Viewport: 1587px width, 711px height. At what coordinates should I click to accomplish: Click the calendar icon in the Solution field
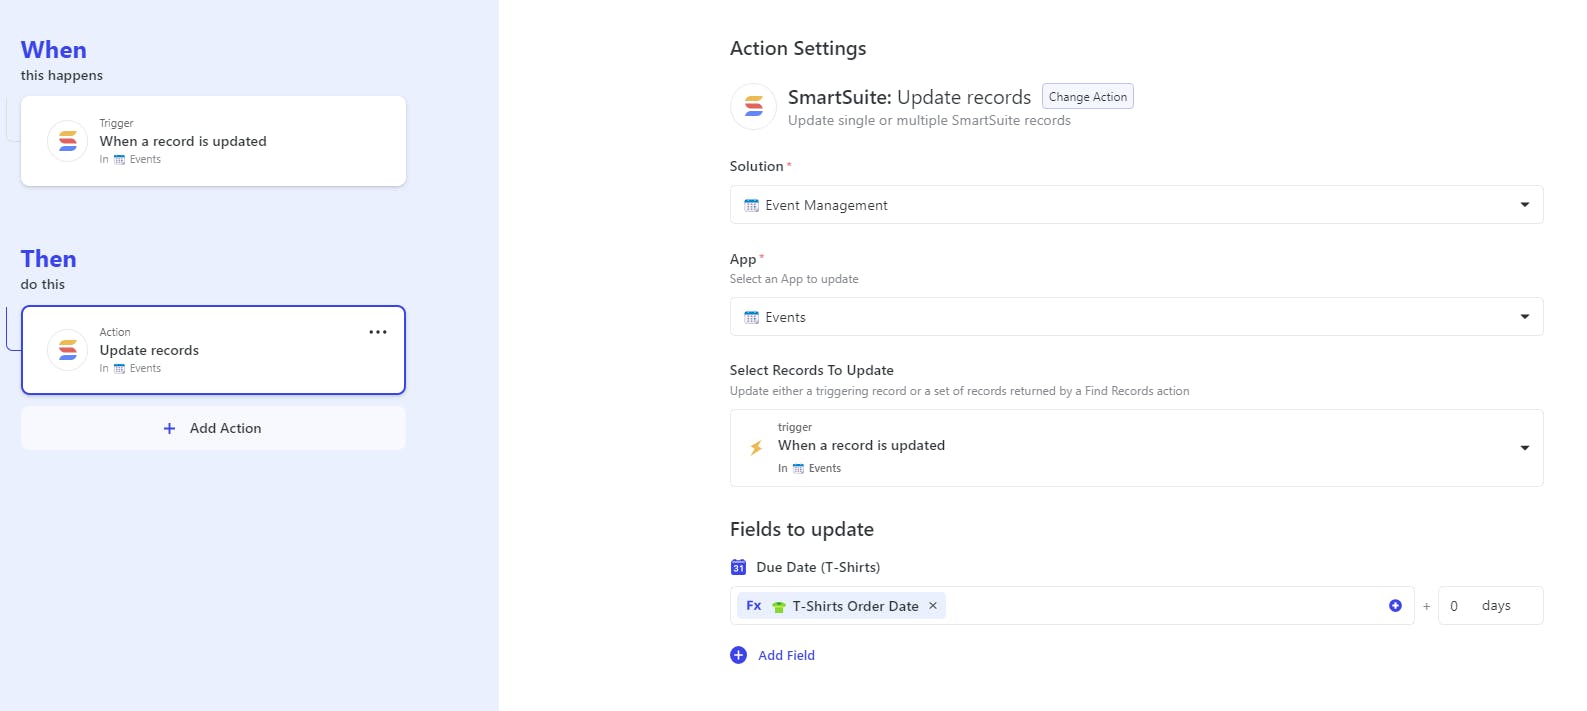752,205
